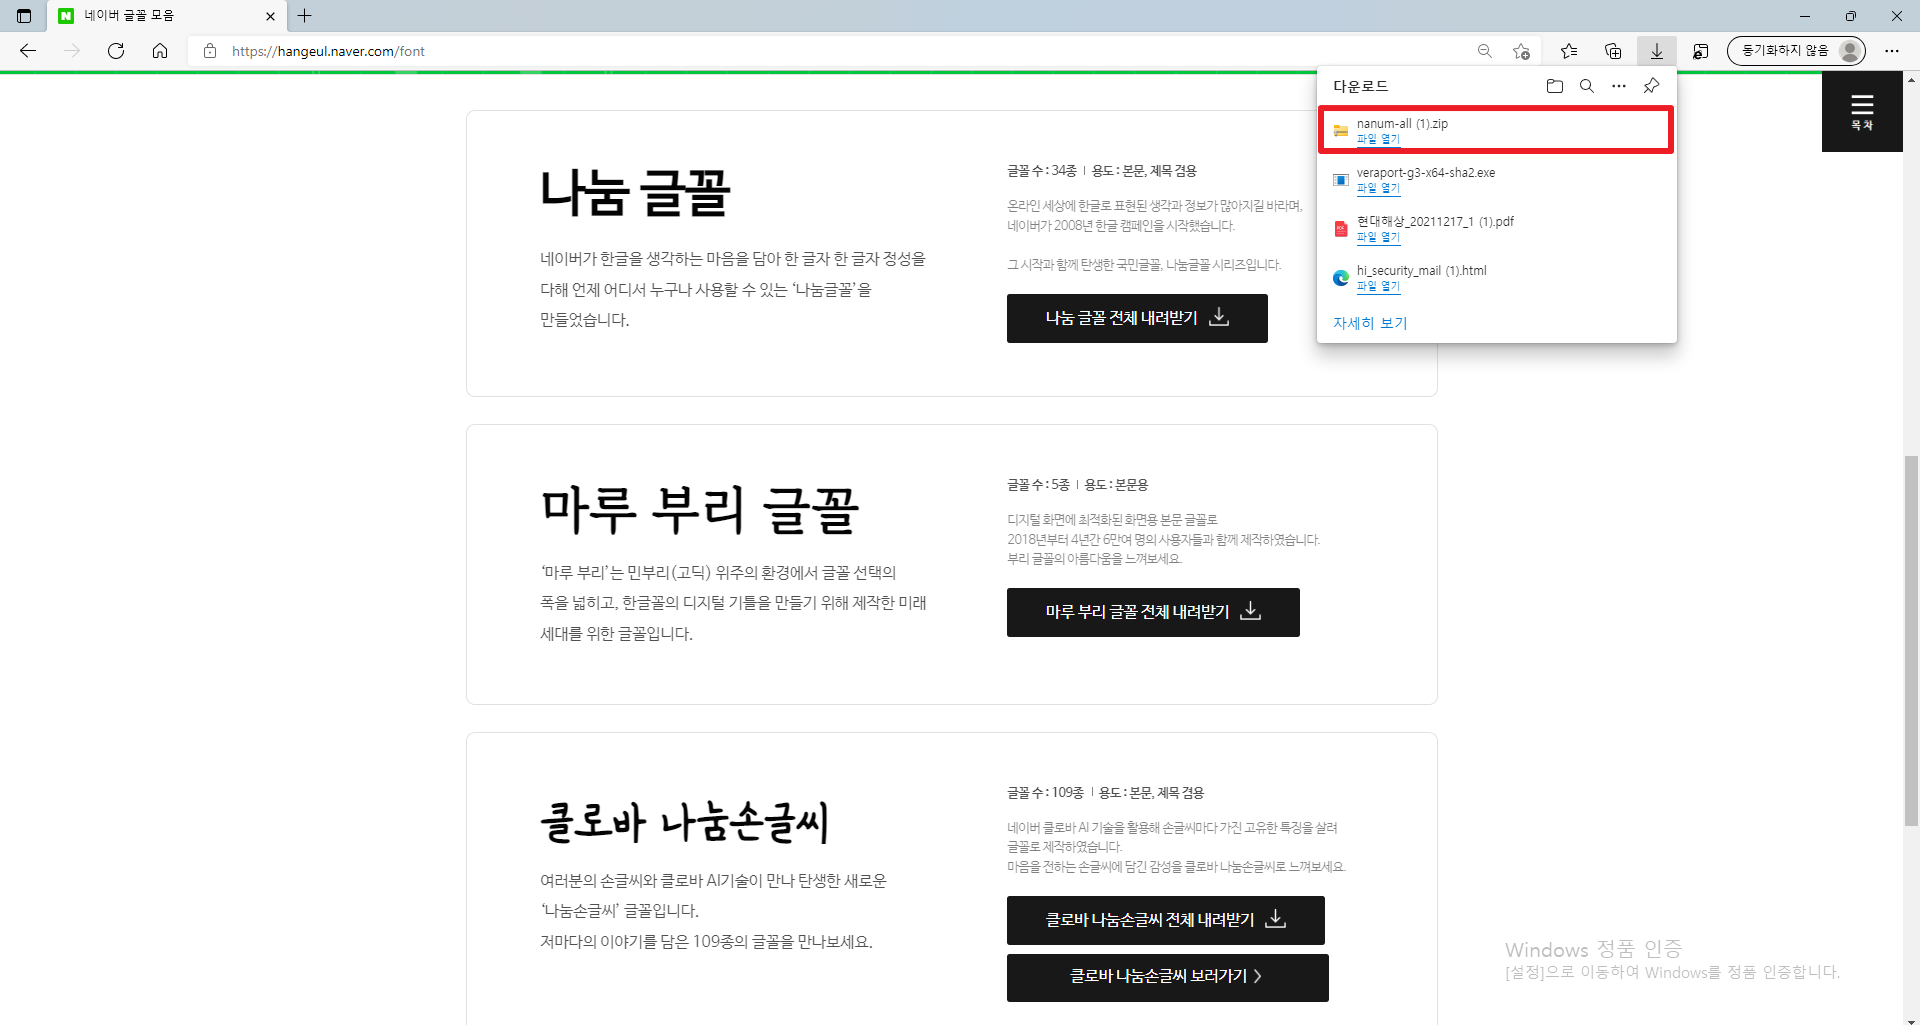Click the nanum-all (1).zip file name

tap(1402, 124)
